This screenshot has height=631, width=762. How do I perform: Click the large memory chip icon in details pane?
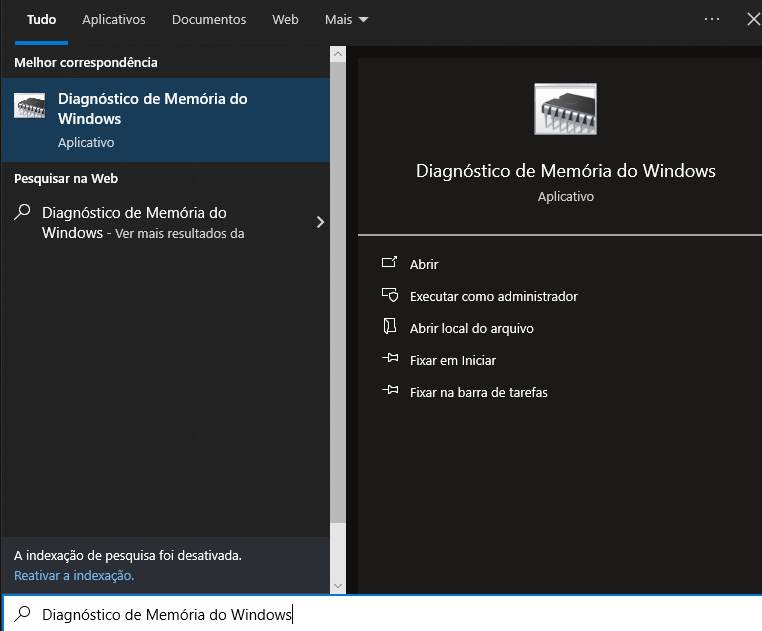[565, 109]
